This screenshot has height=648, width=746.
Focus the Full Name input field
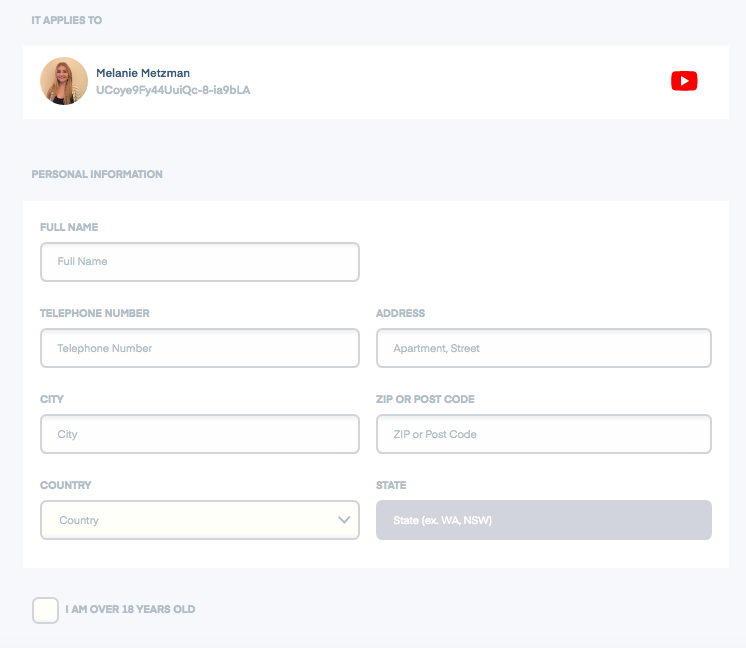pyautogui.click(x=200, y=262)
